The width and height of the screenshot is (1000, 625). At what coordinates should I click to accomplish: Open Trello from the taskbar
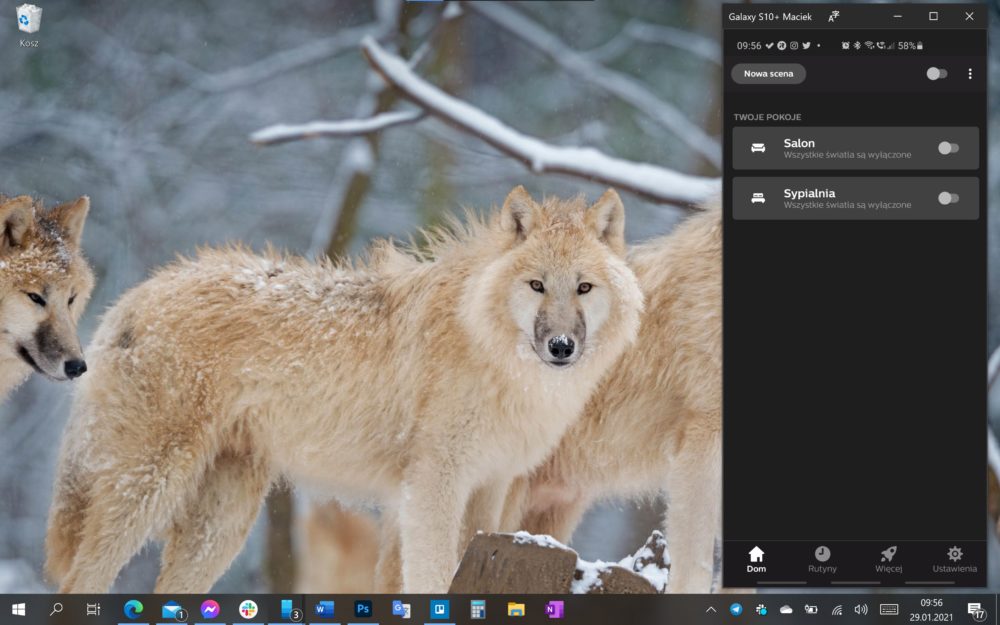(439, 610)
